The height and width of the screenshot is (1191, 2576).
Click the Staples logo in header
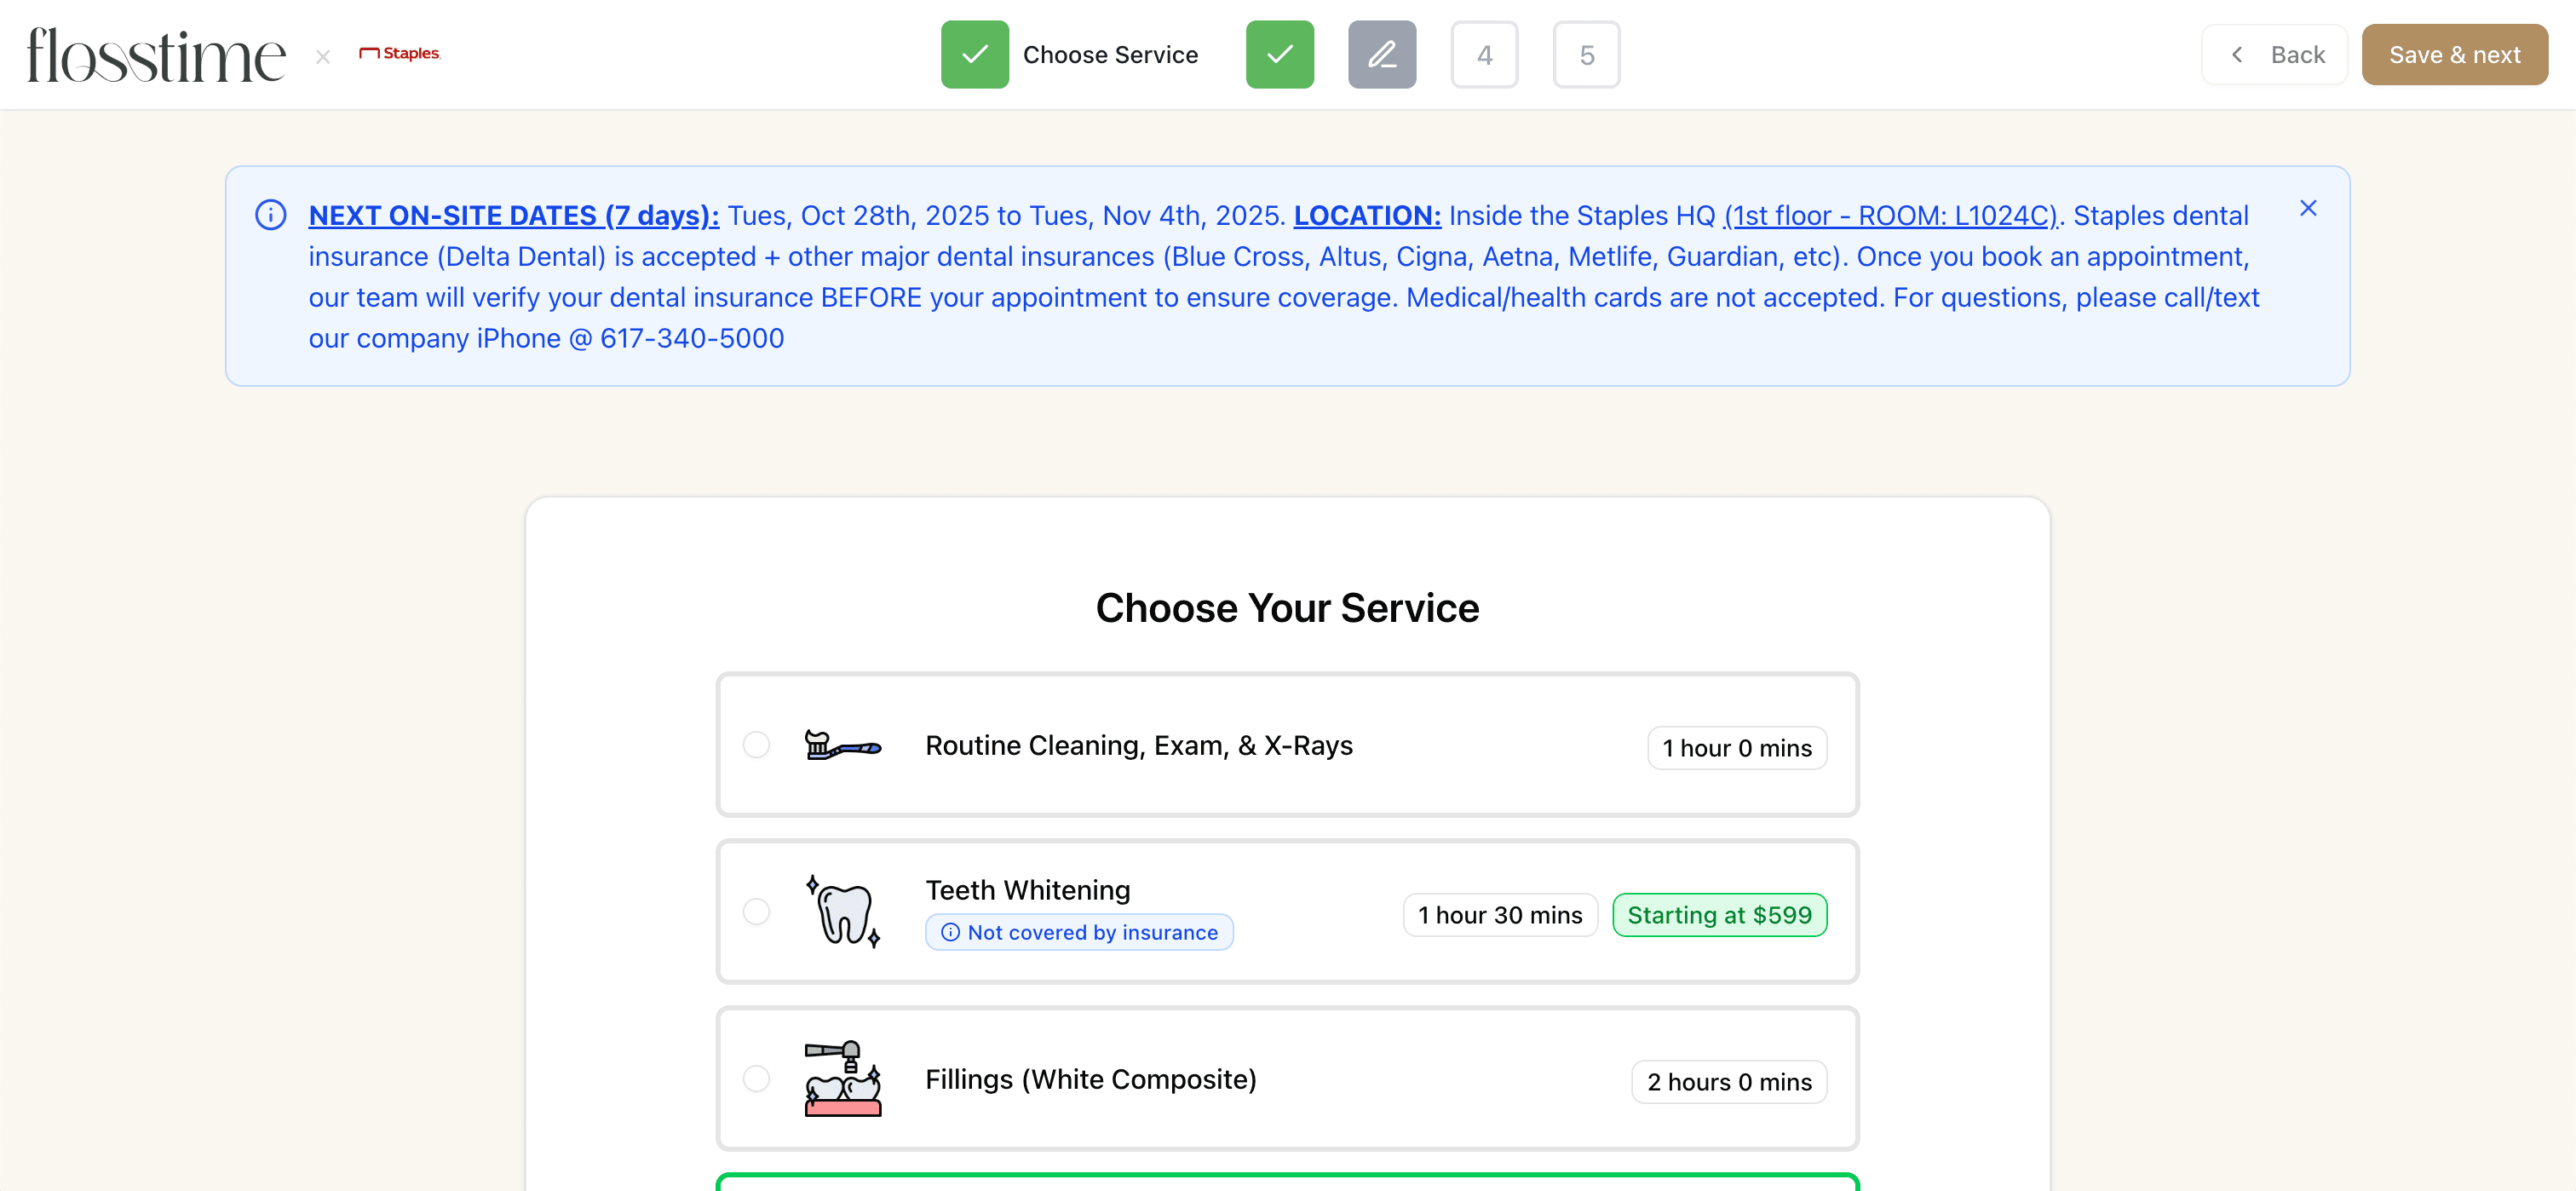400,53
